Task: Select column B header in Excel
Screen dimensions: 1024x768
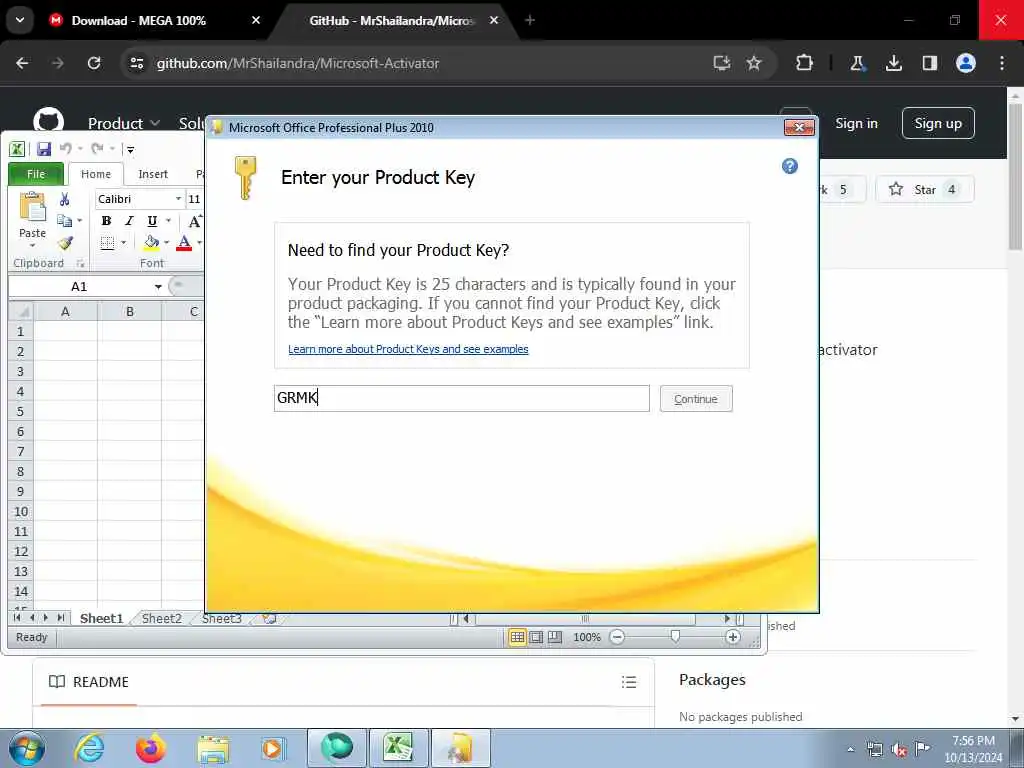Action: pyautogui.click(x=129, y=312)
